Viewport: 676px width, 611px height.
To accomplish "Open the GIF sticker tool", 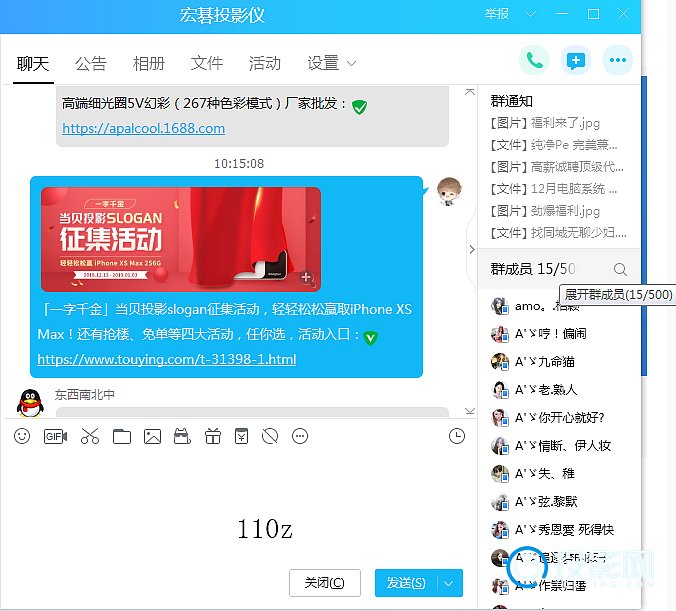I will tap(55, 436).
